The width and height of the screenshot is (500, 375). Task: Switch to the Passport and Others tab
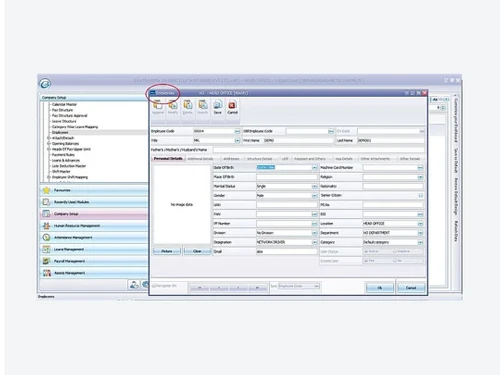pos(310,159)
